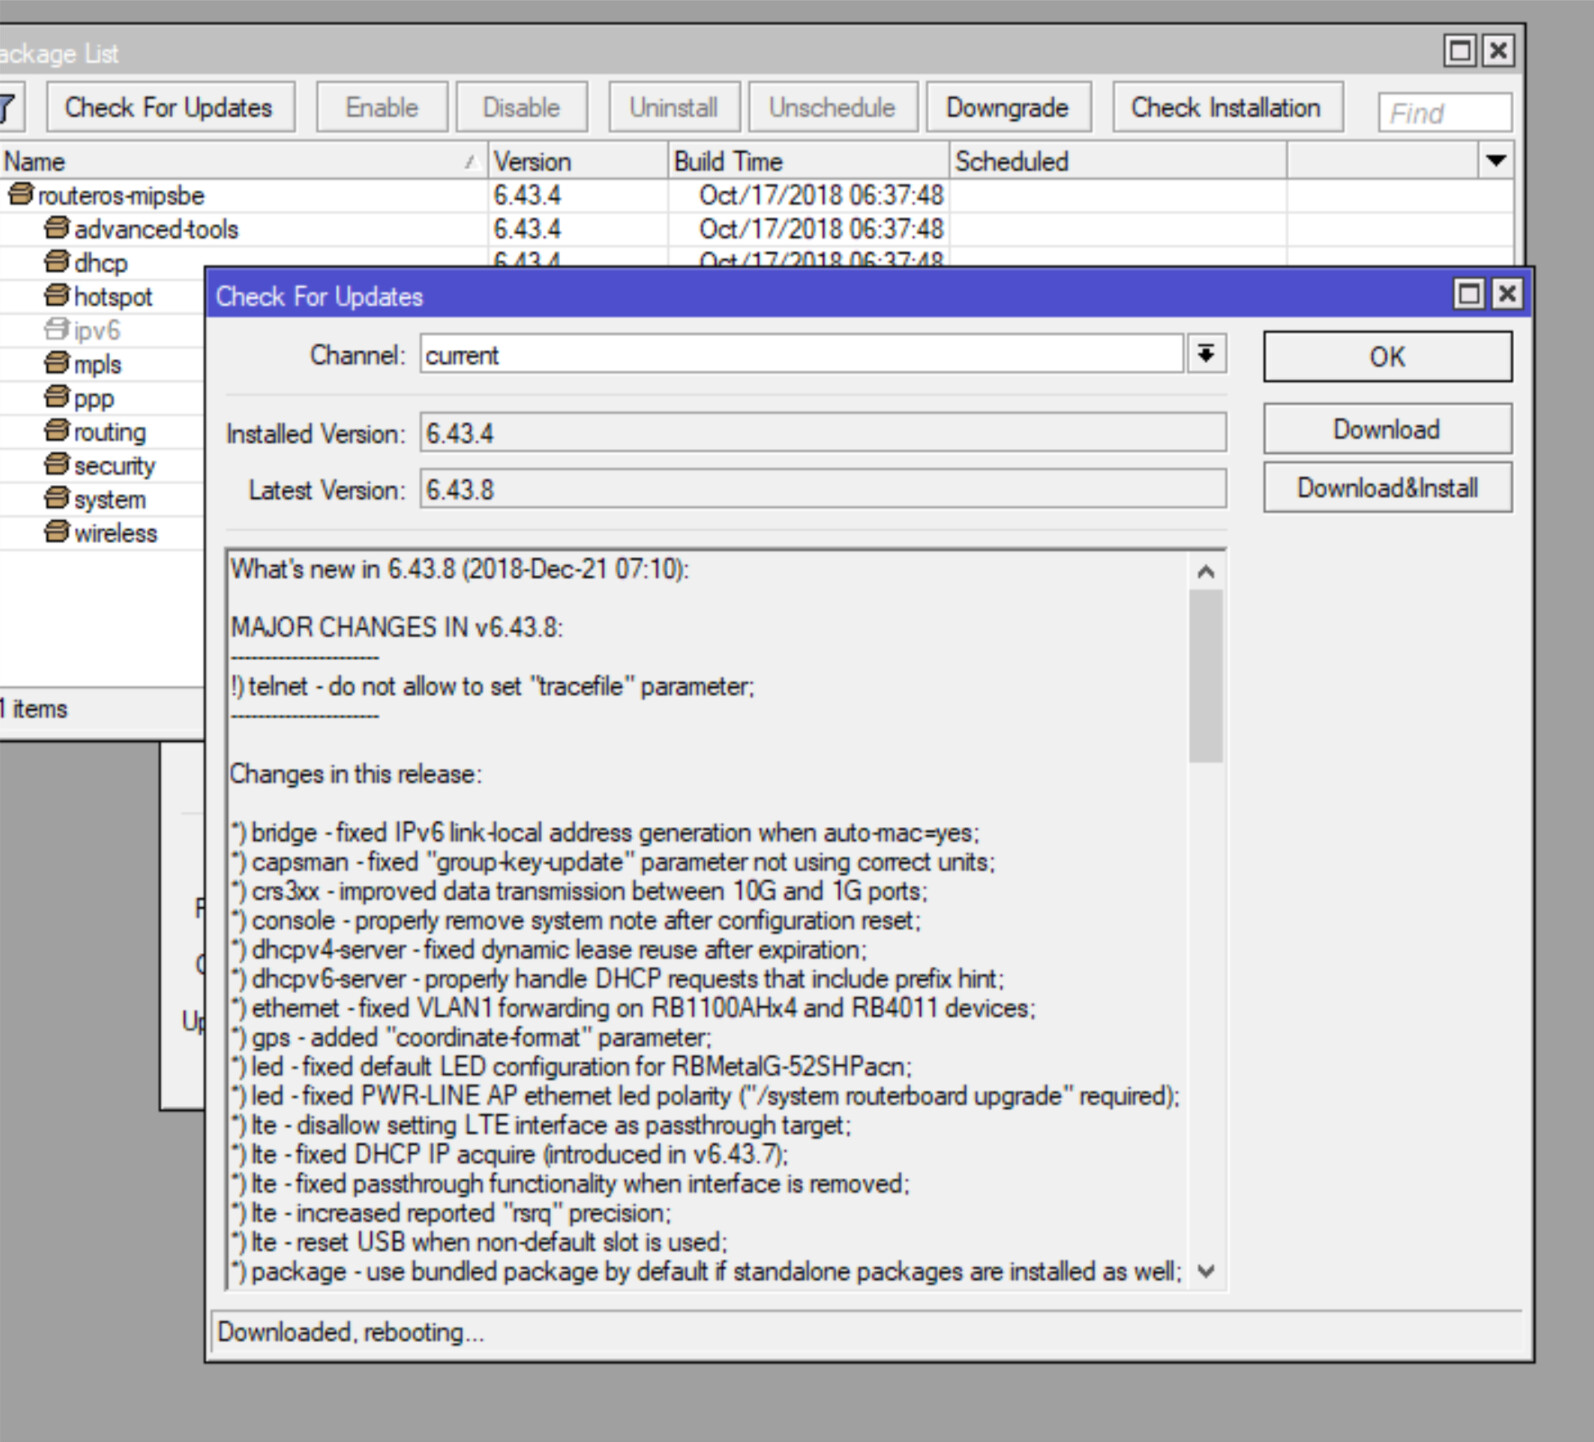
Task: Select the mpls package name
Action: click(x=98, y=364)
